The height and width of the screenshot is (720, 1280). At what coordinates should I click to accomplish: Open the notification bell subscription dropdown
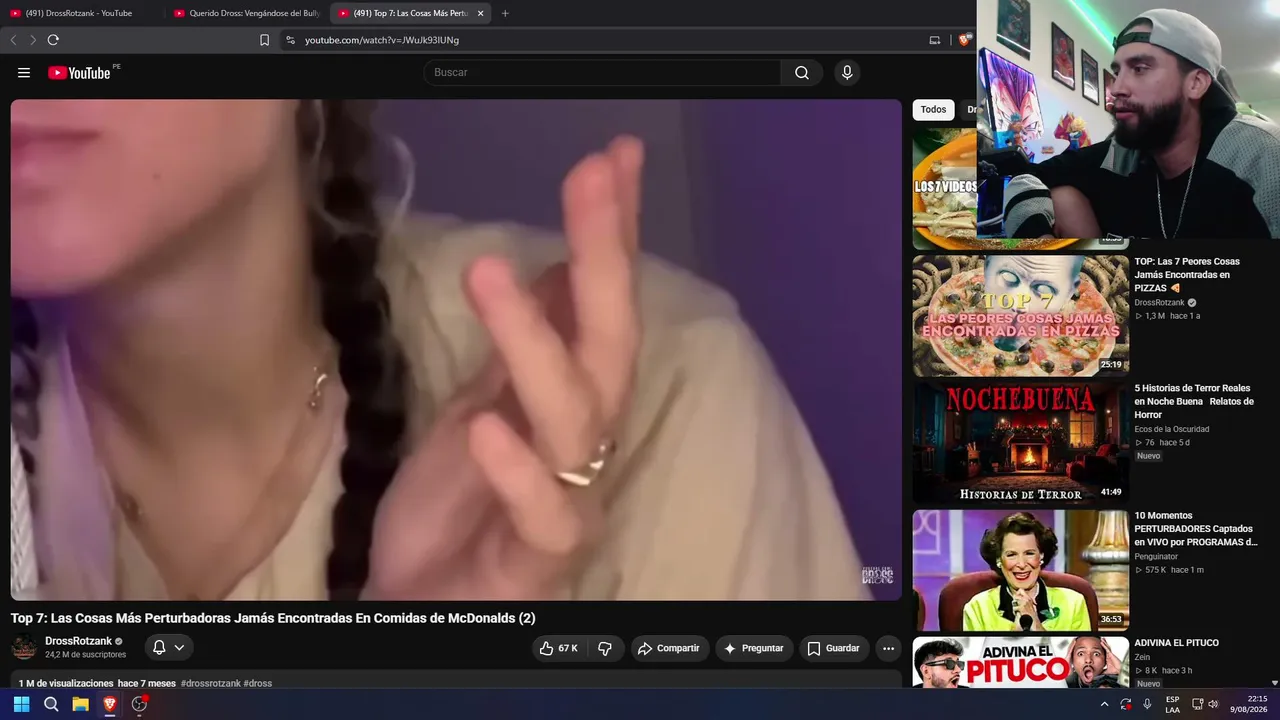168,648
